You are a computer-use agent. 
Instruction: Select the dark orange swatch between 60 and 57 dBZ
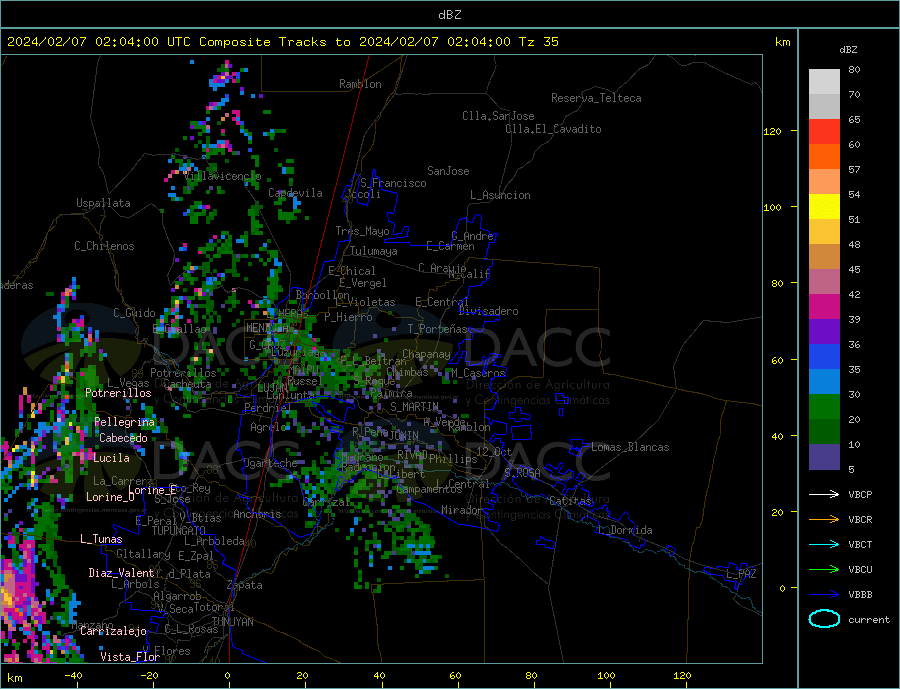(824, 157)
